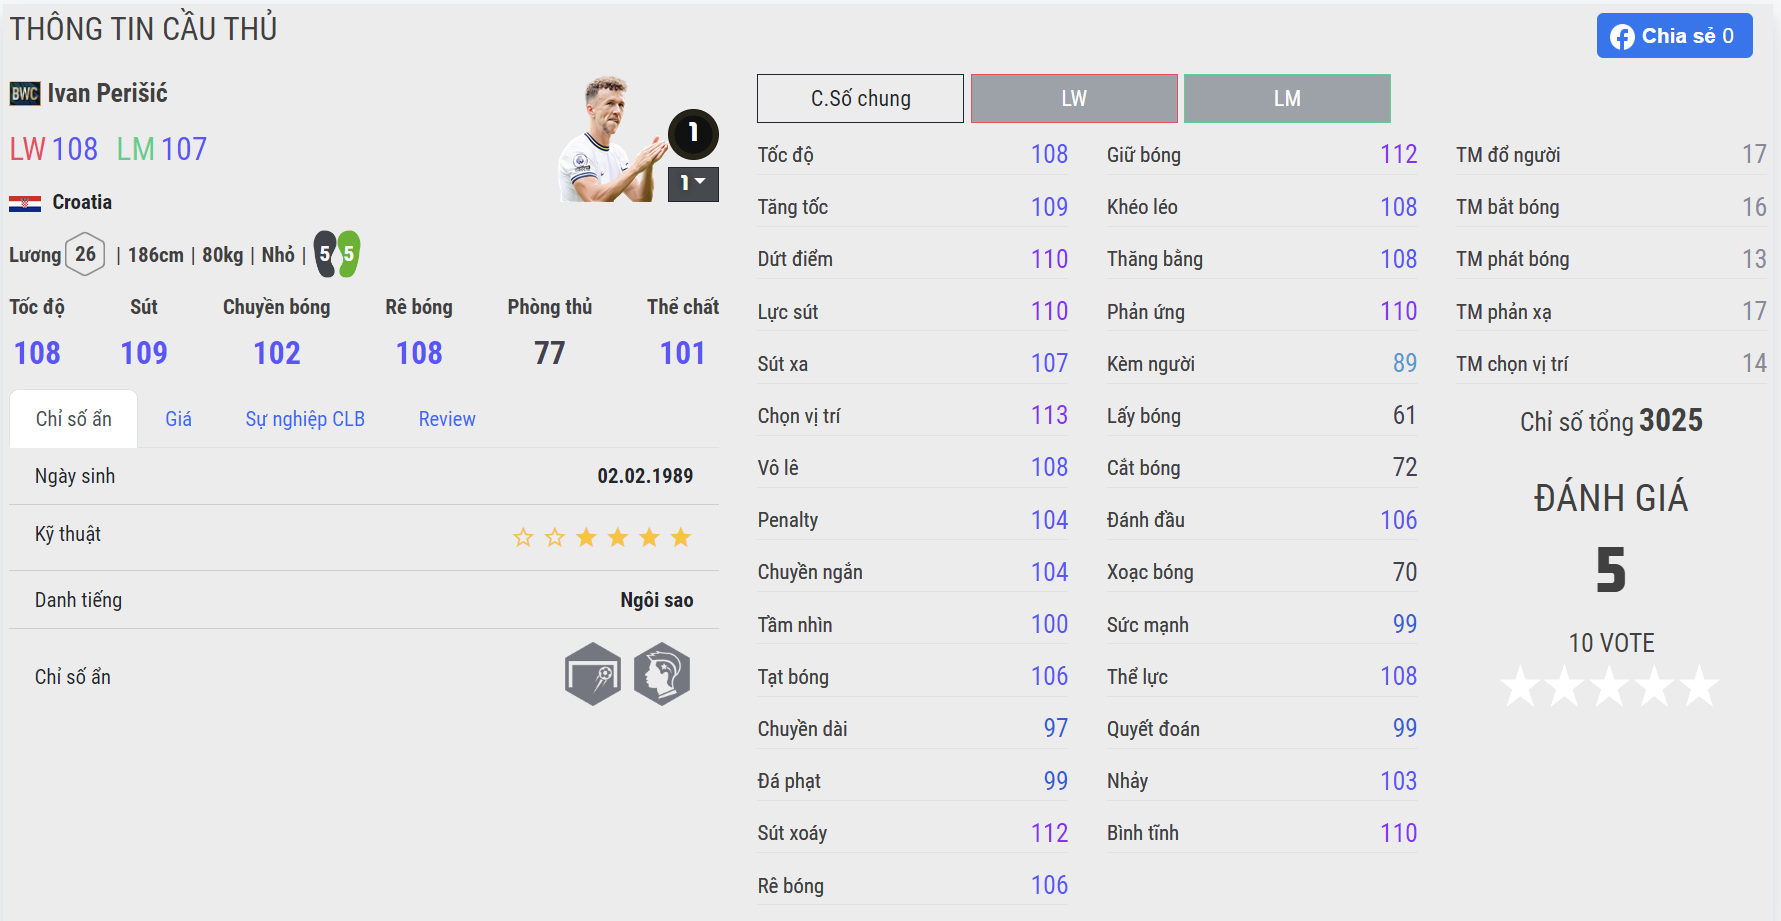Switch to the Giá tab
Viewport: 1781px width, 921px height.
click(x=178, y=419)
